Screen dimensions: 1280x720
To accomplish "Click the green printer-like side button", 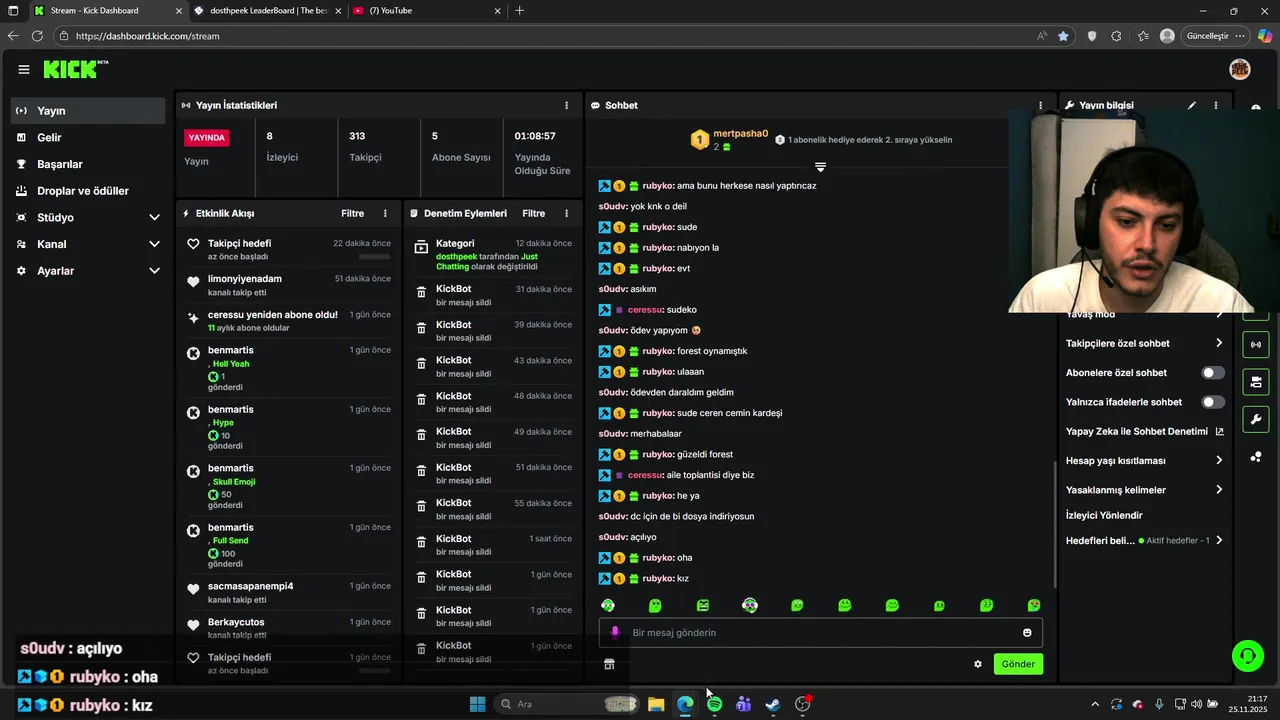I will 1256,382.
